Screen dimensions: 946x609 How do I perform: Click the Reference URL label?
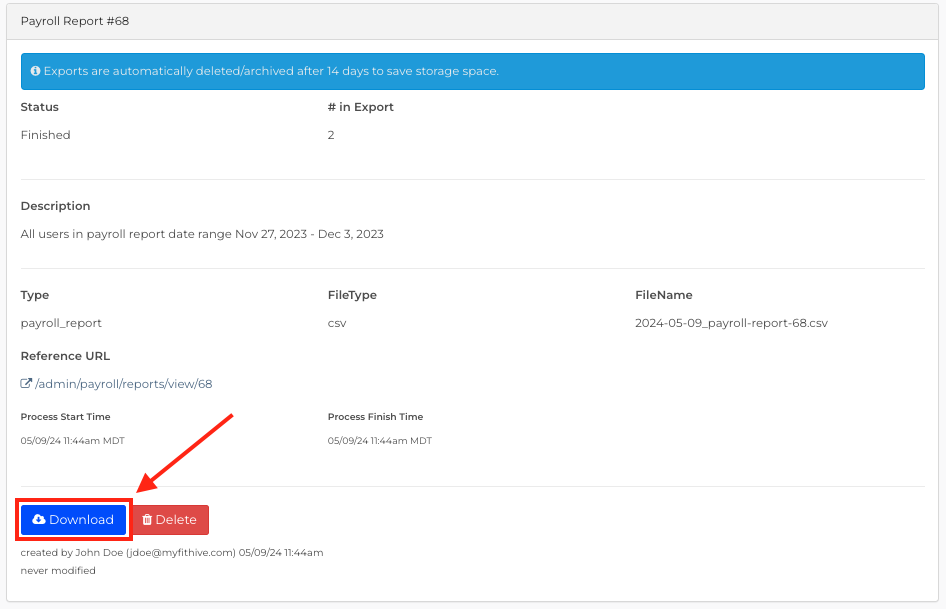coord(65,356)
